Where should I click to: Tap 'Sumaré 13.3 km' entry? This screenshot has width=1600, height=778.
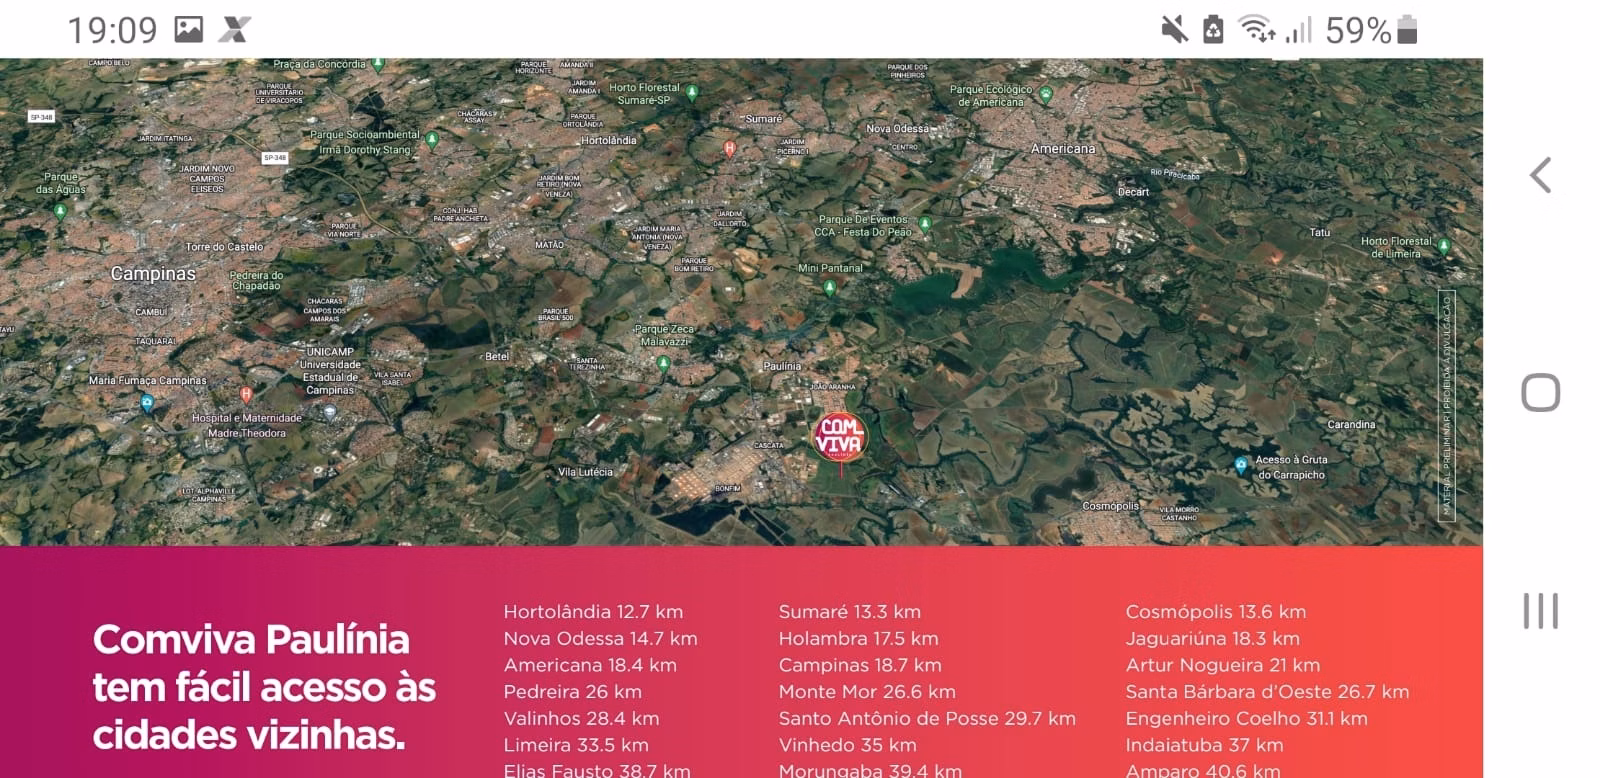coord(849,611)
